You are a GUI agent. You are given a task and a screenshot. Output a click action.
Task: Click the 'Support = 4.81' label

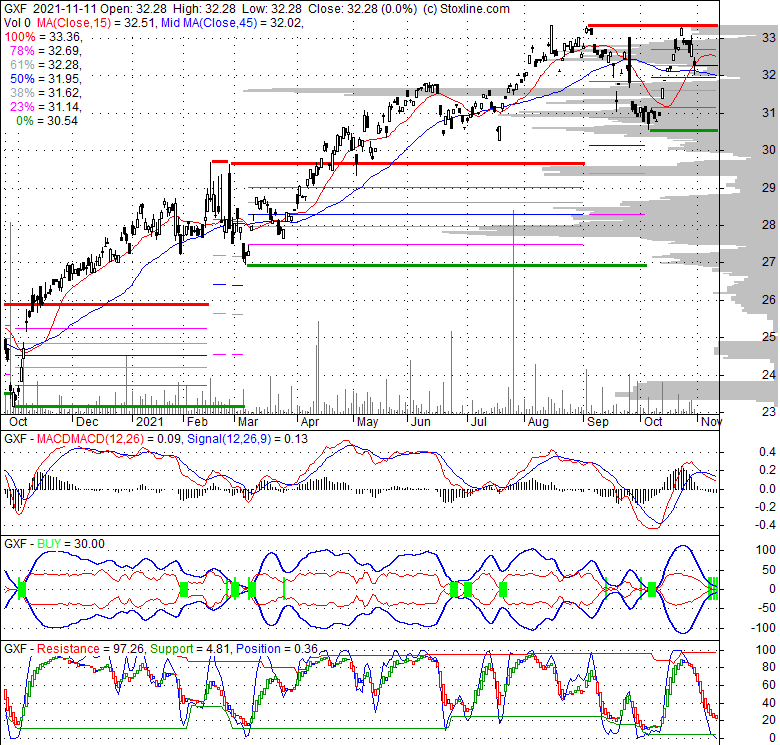(x=191, y=649)
